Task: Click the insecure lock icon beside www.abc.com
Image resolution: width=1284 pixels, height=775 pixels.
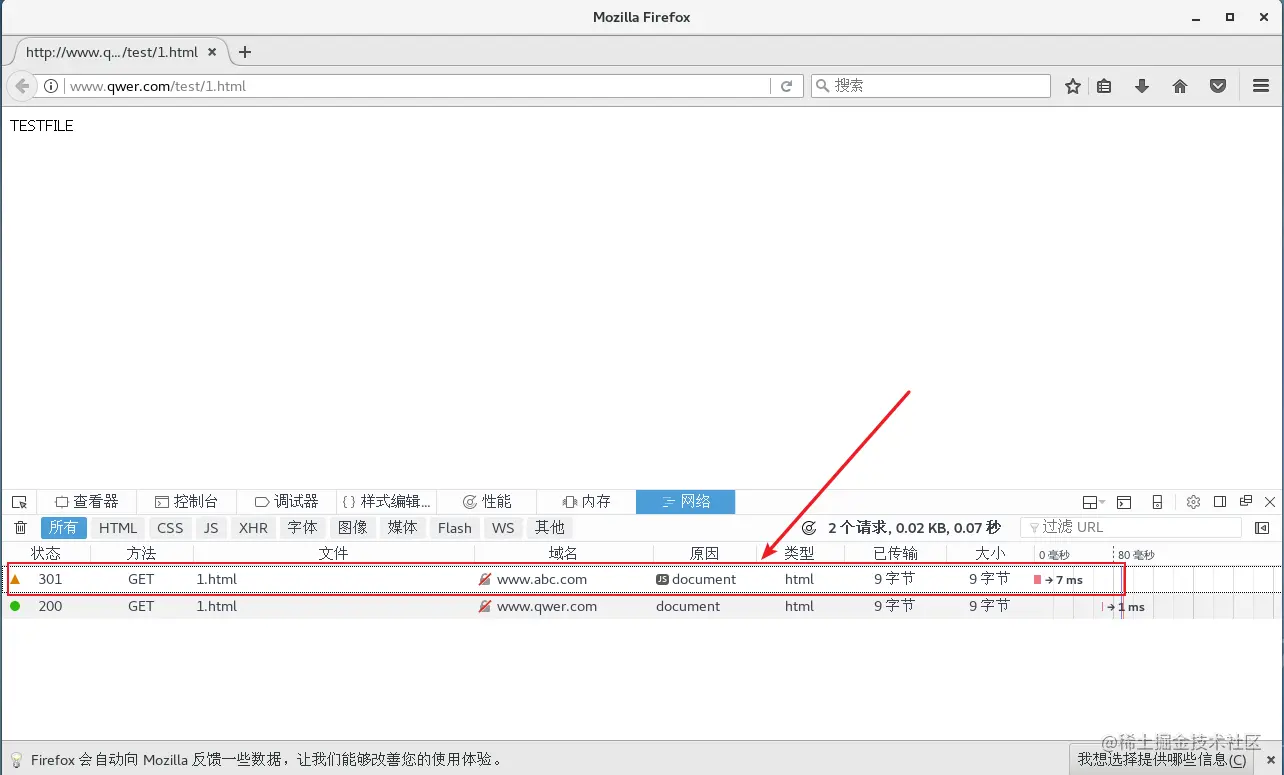Action: click(x=485, y=579)
